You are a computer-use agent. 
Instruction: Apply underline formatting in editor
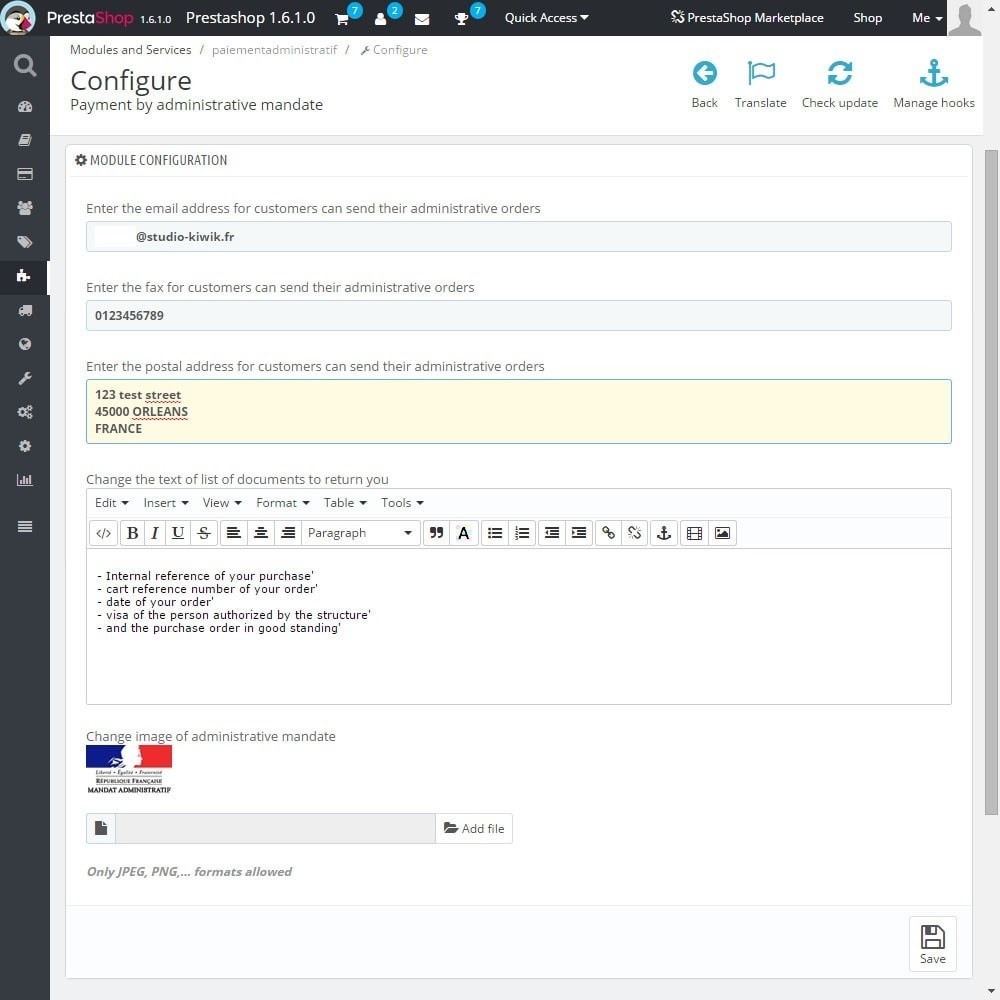178,533
